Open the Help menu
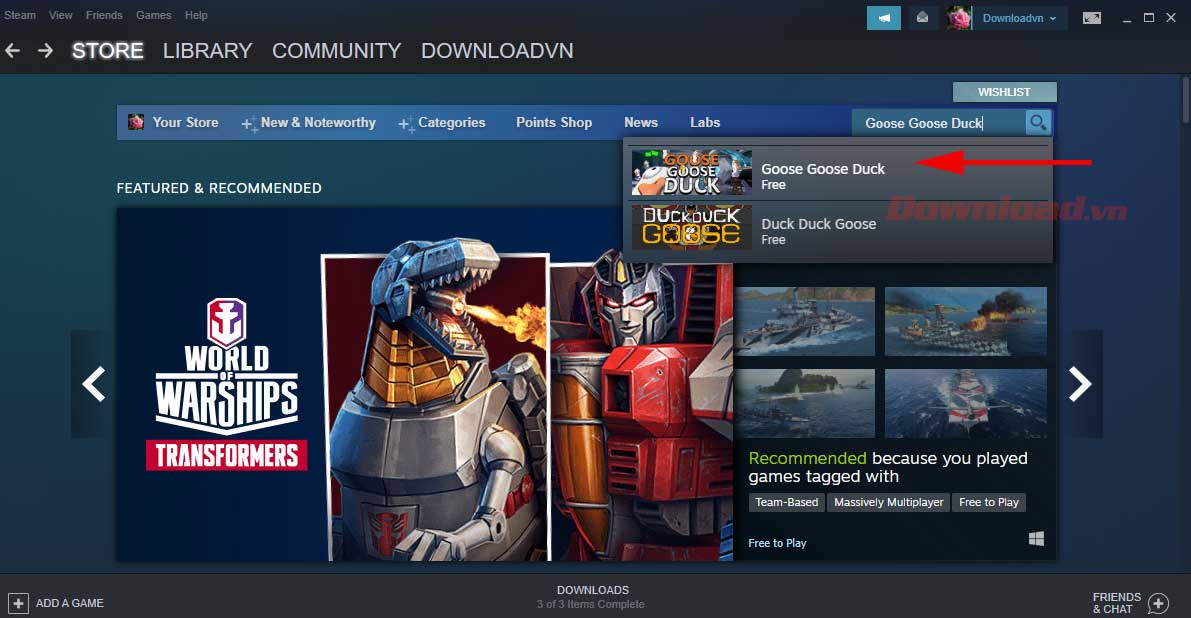The width and height of the screenshot is (1191, 618). coord(196,15)
